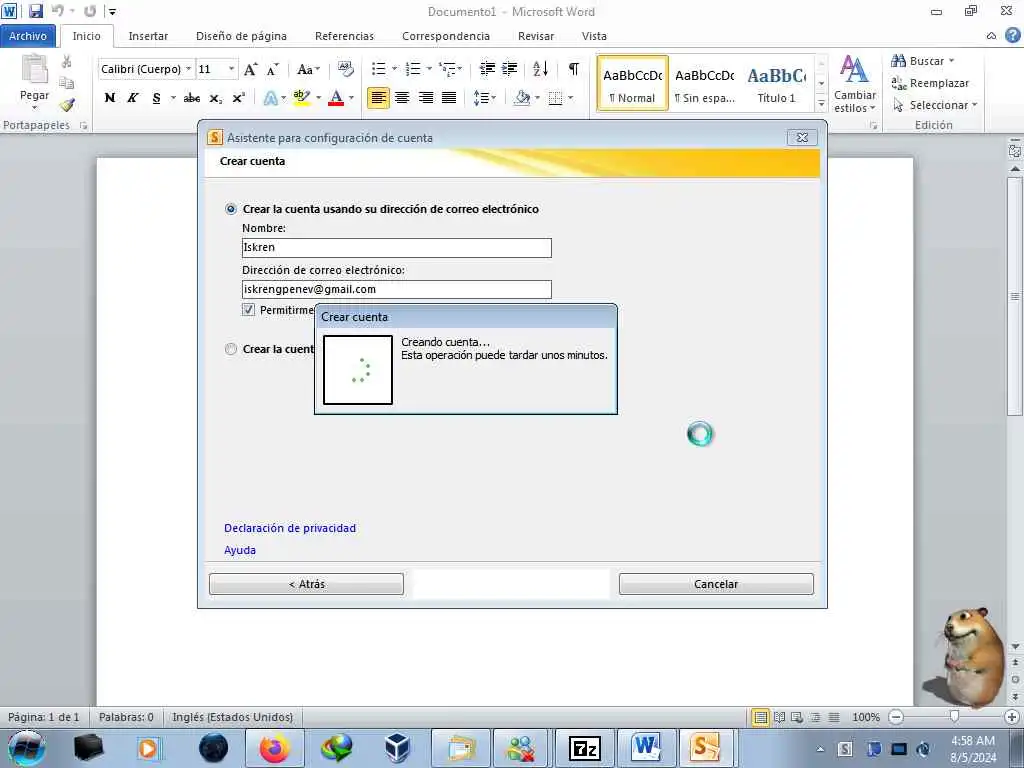Open the font size 11 dropdown
This screenshot has height=768, width=1024.
click(x=231, y=69)
